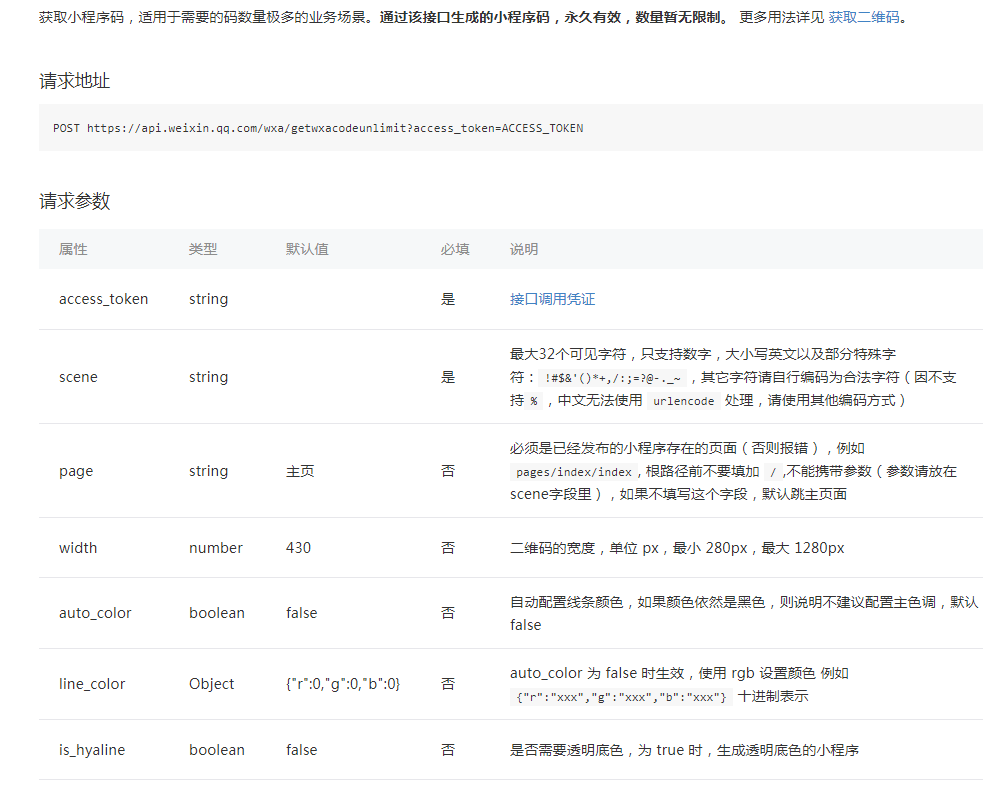The width and height of the screenshot is (983, 792).
Task: Click the urlencode inline code
Action: point(683,401)
